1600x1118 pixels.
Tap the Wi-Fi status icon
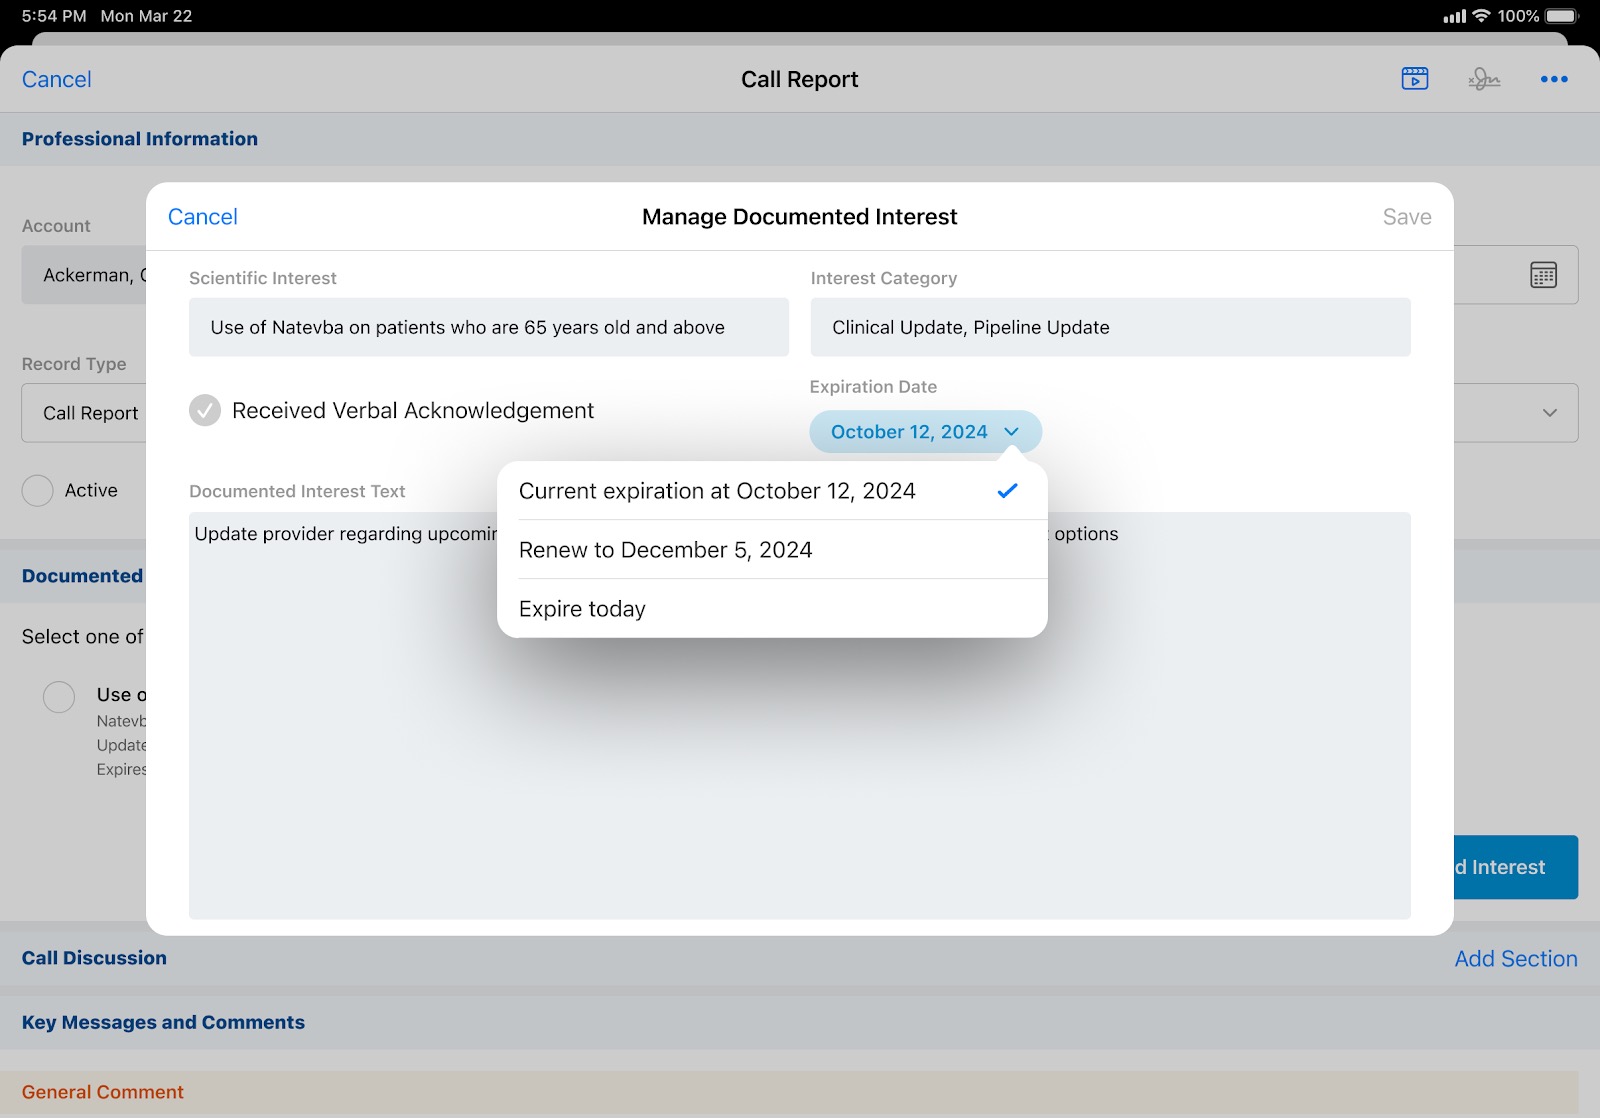(1481, 16)
